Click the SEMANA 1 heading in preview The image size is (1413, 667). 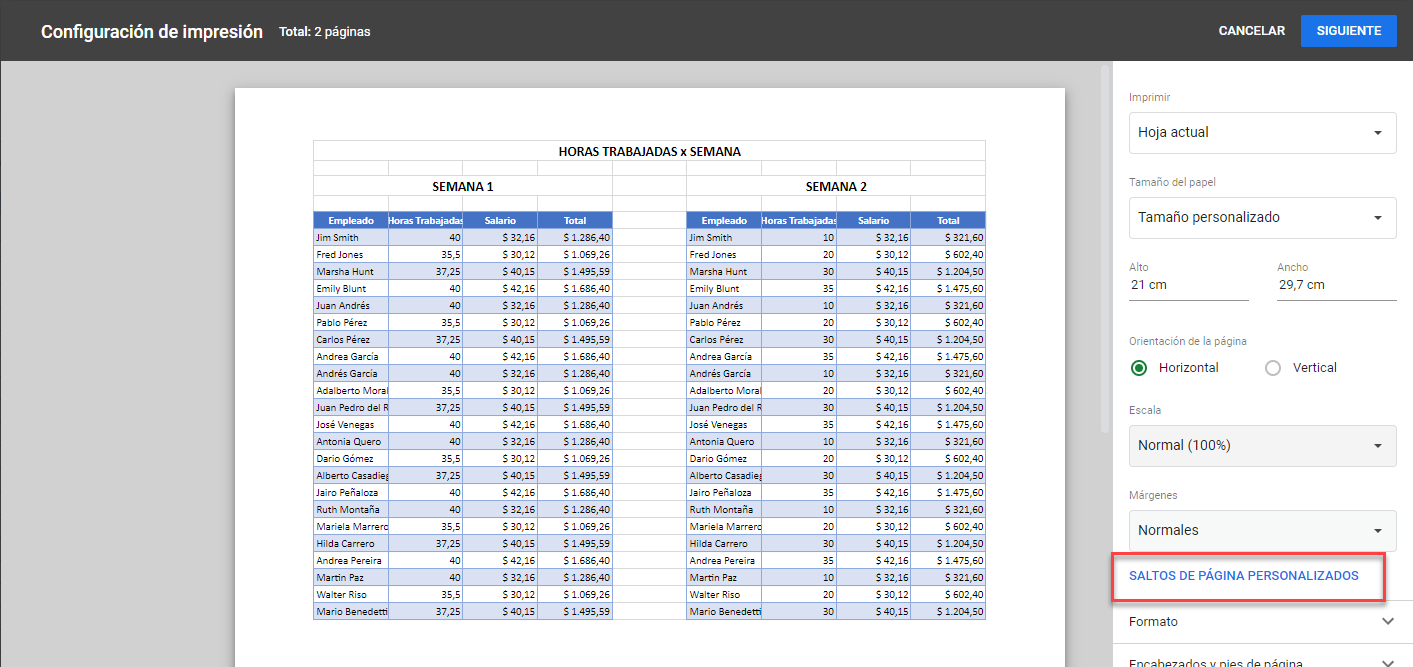click(462, 186)
